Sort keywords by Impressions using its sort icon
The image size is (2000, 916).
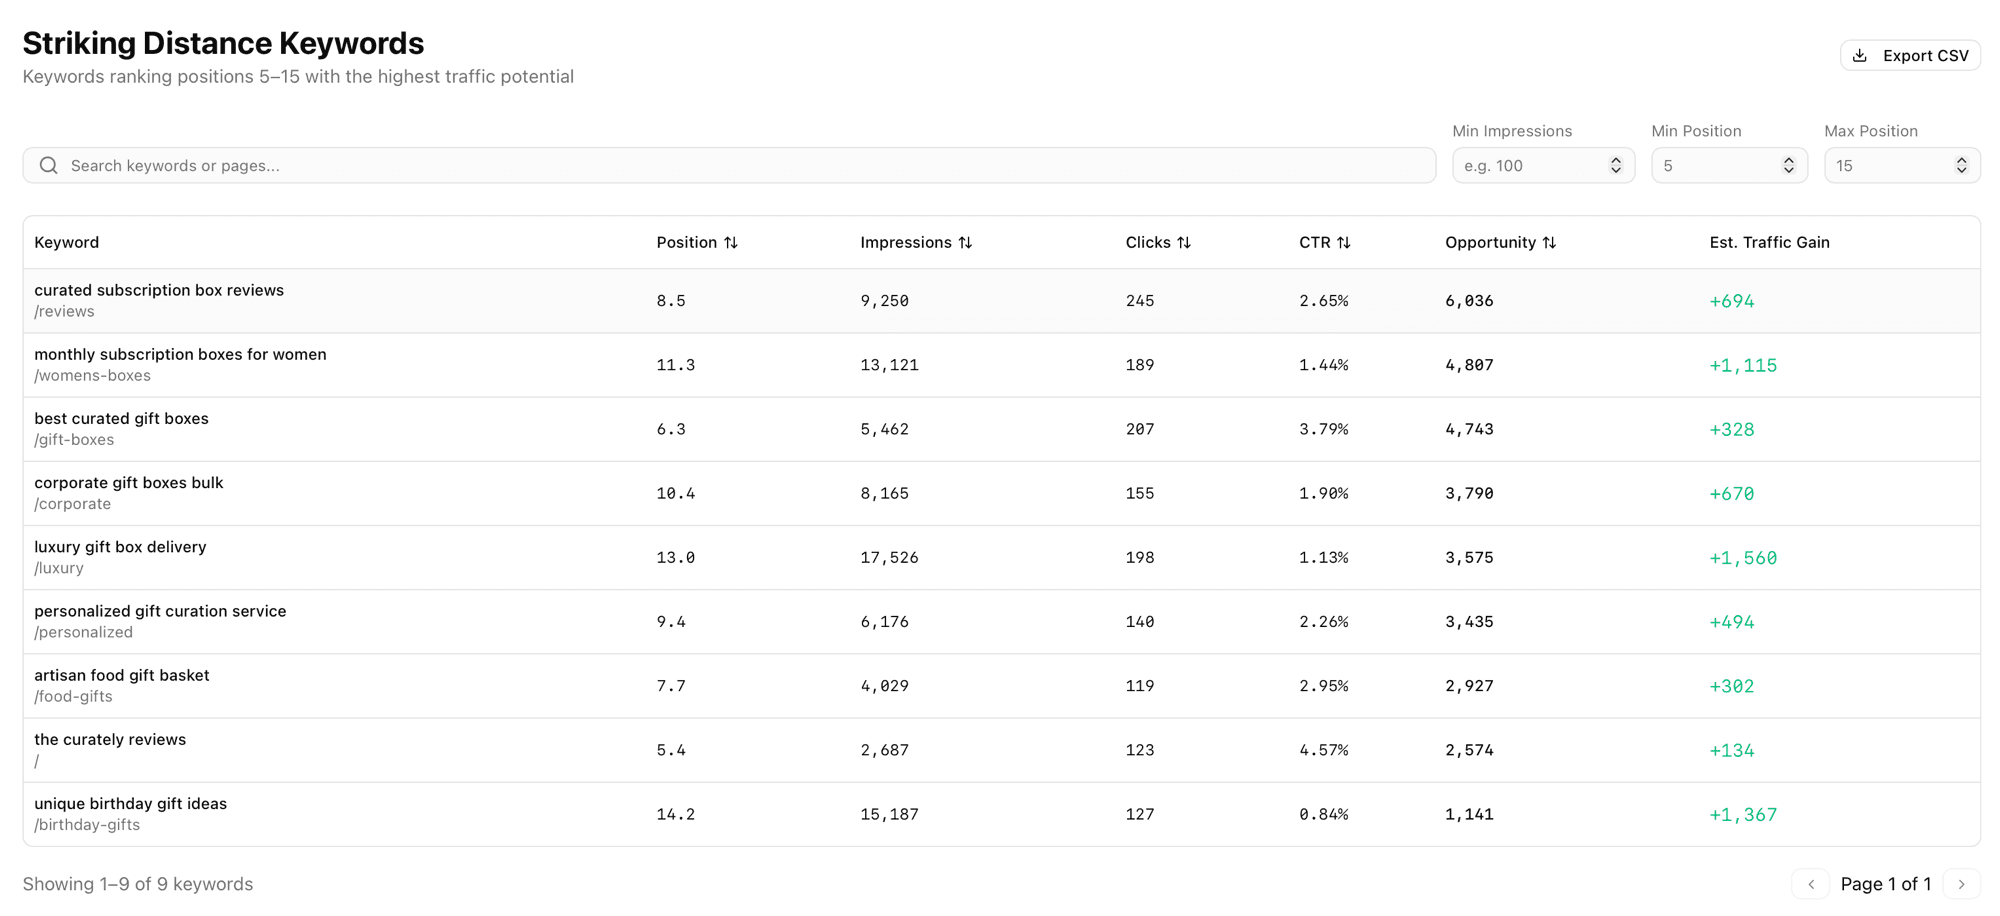(x=964, y=242)
